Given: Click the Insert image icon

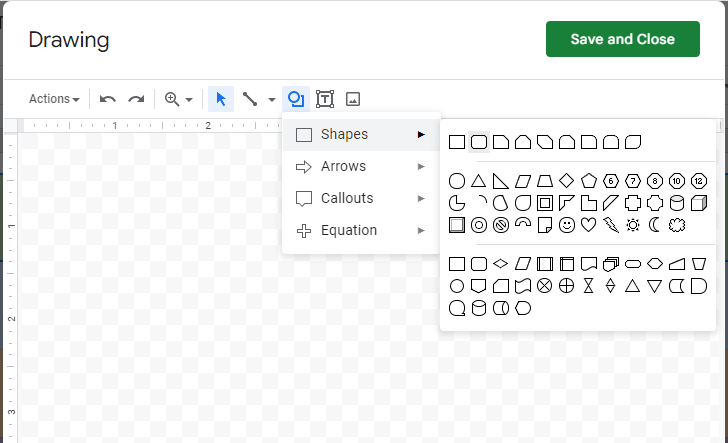Looking at the screenshot, I should click(x=352, y=99).
